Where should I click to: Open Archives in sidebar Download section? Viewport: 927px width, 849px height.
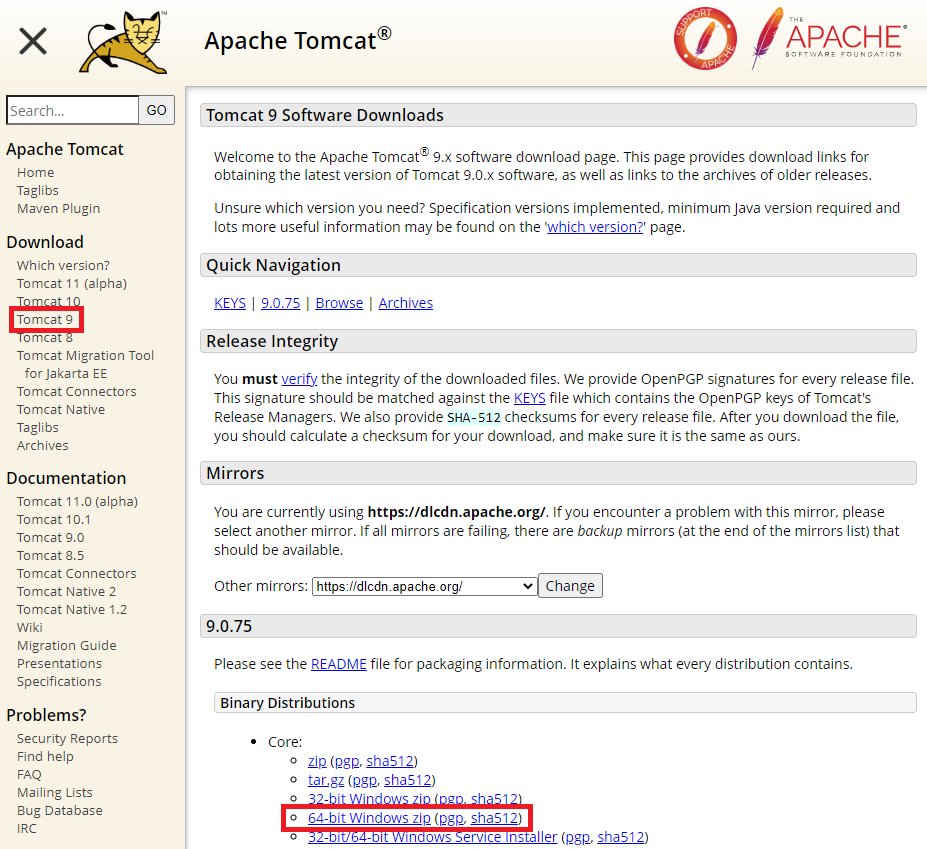pyautogui.click(x=43, y=445)
